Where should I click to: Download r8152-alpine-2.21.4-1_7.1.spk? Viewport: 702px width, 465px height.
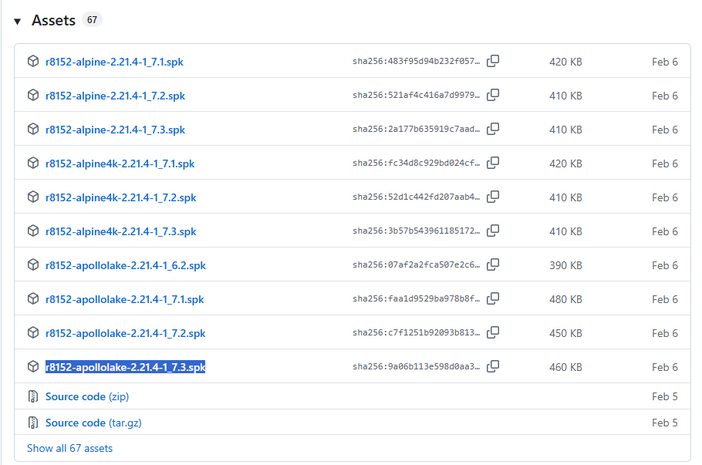114,62
